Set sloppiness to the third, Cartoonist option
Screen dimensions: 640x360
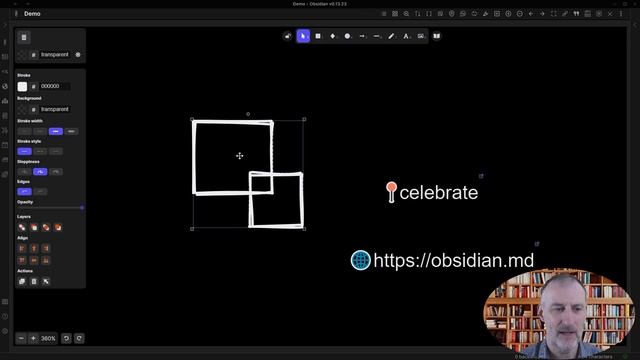56,172
